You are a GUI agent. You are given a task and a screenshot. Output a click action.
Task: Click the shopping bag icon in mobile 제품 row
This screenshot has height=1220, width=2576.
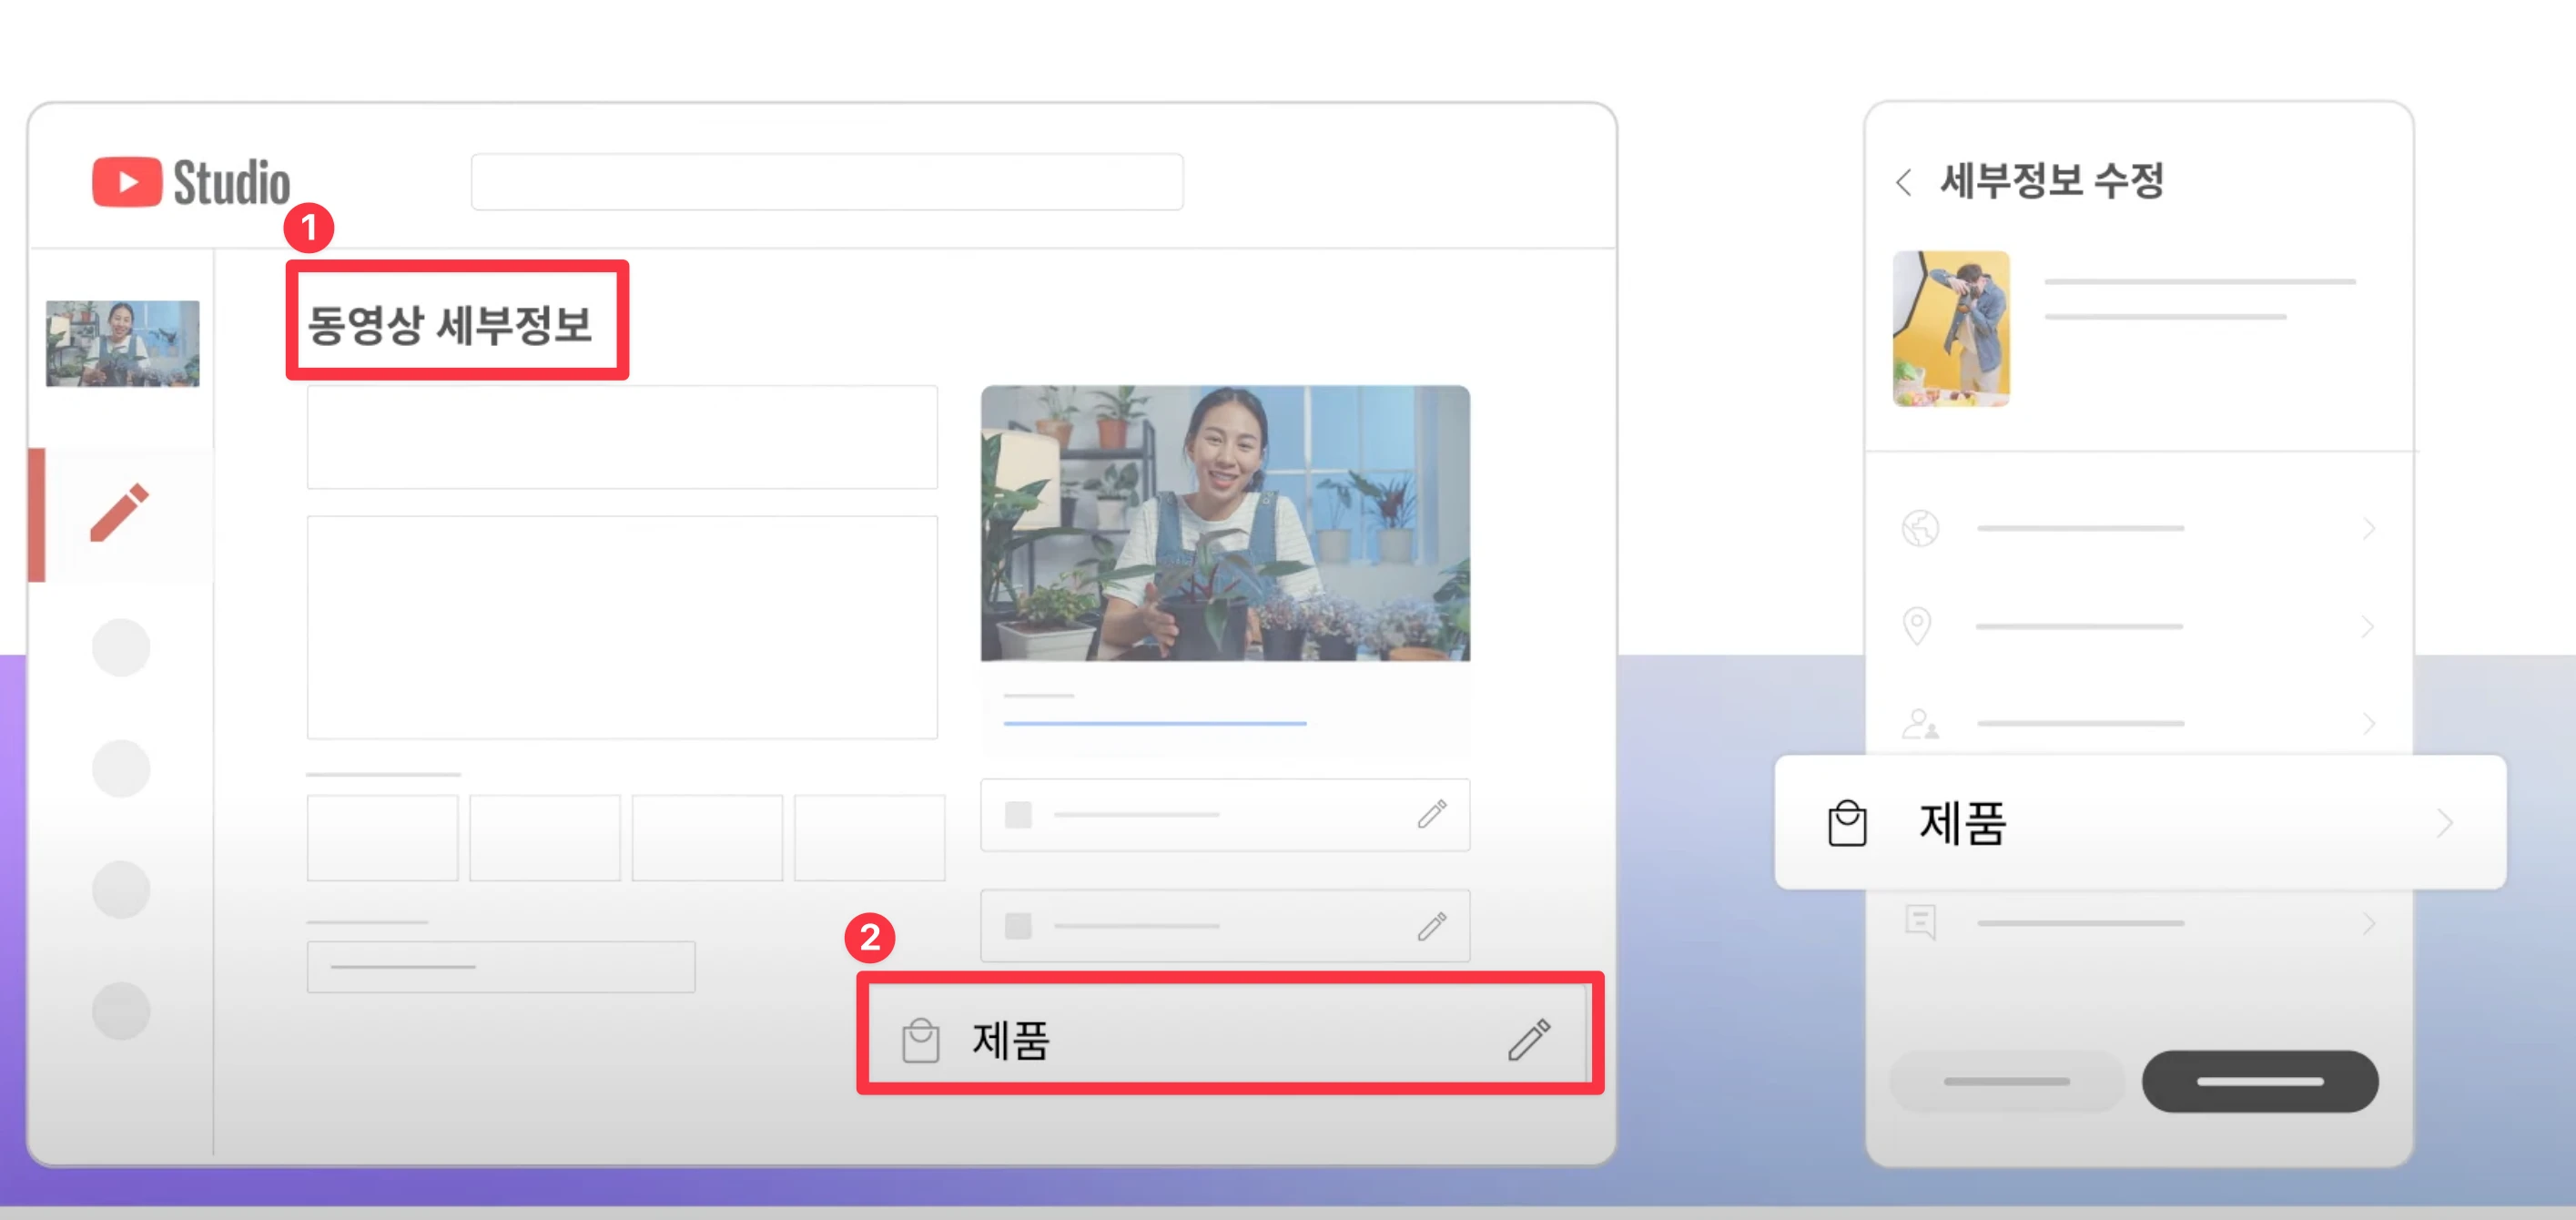click(1846, 823)
